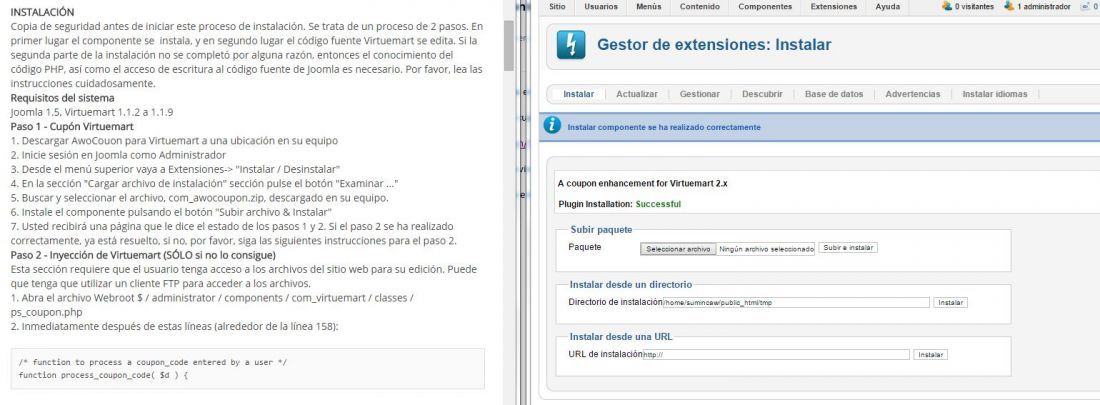Image resolution: width=1100 pixels, height=405 pixels.
Task: Open the Usuarios menu
Action: click(601, 6)
